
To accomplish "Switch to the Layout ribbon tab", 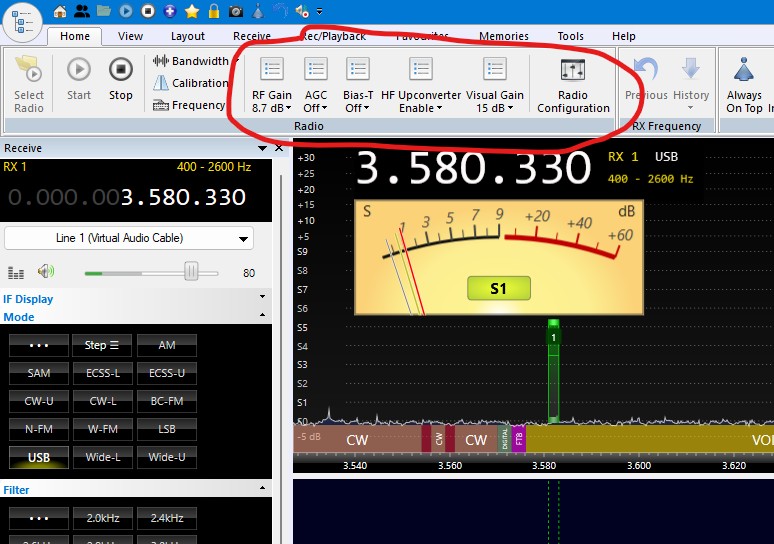I will click(188, 36).
